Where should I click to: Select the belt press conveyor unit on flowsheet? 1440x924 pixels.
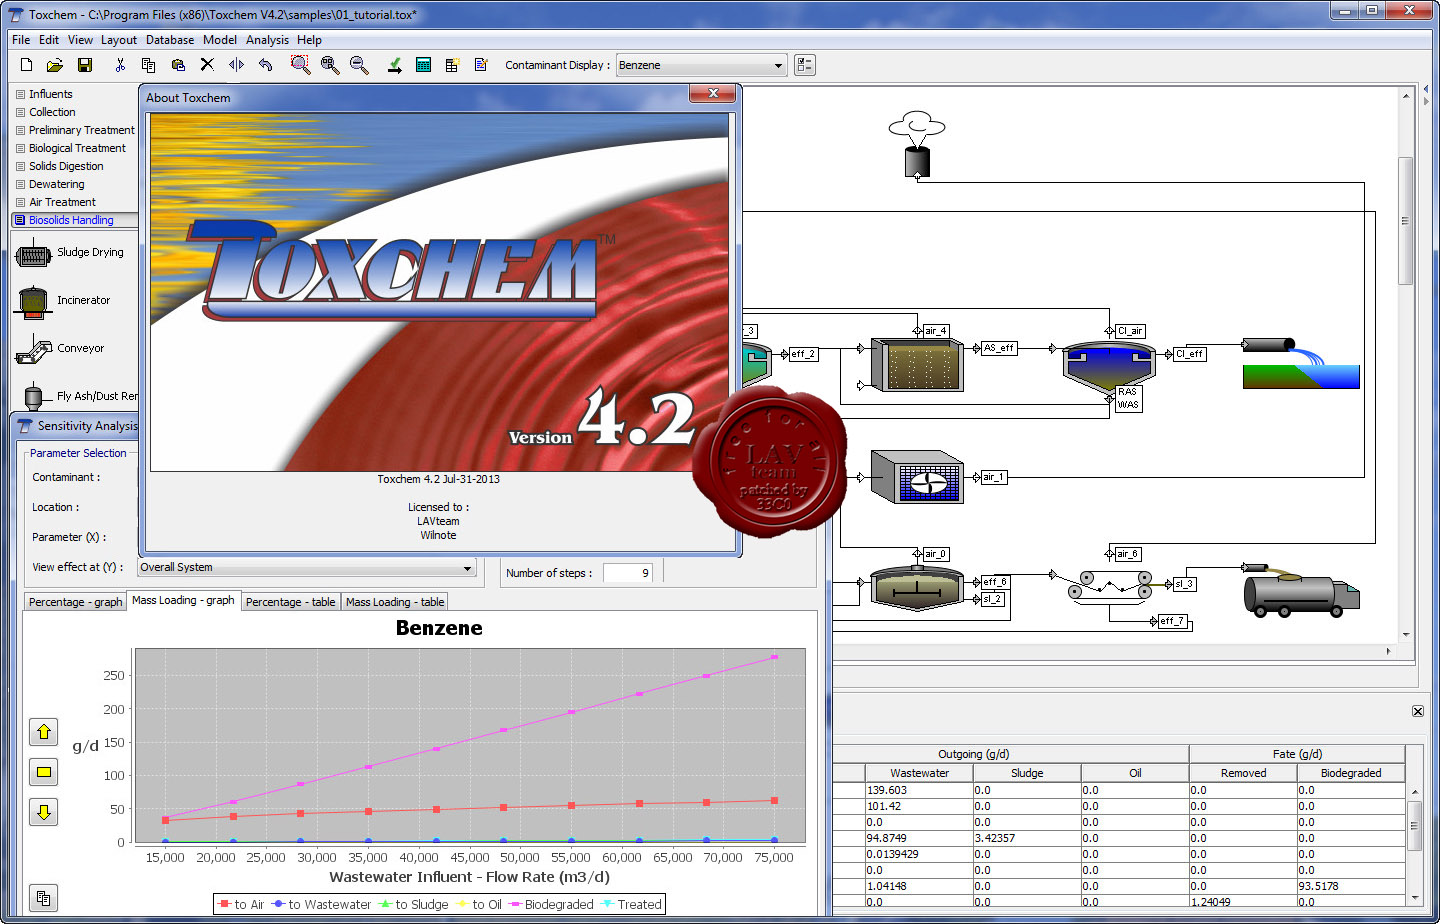click(x=1109, y=586)
